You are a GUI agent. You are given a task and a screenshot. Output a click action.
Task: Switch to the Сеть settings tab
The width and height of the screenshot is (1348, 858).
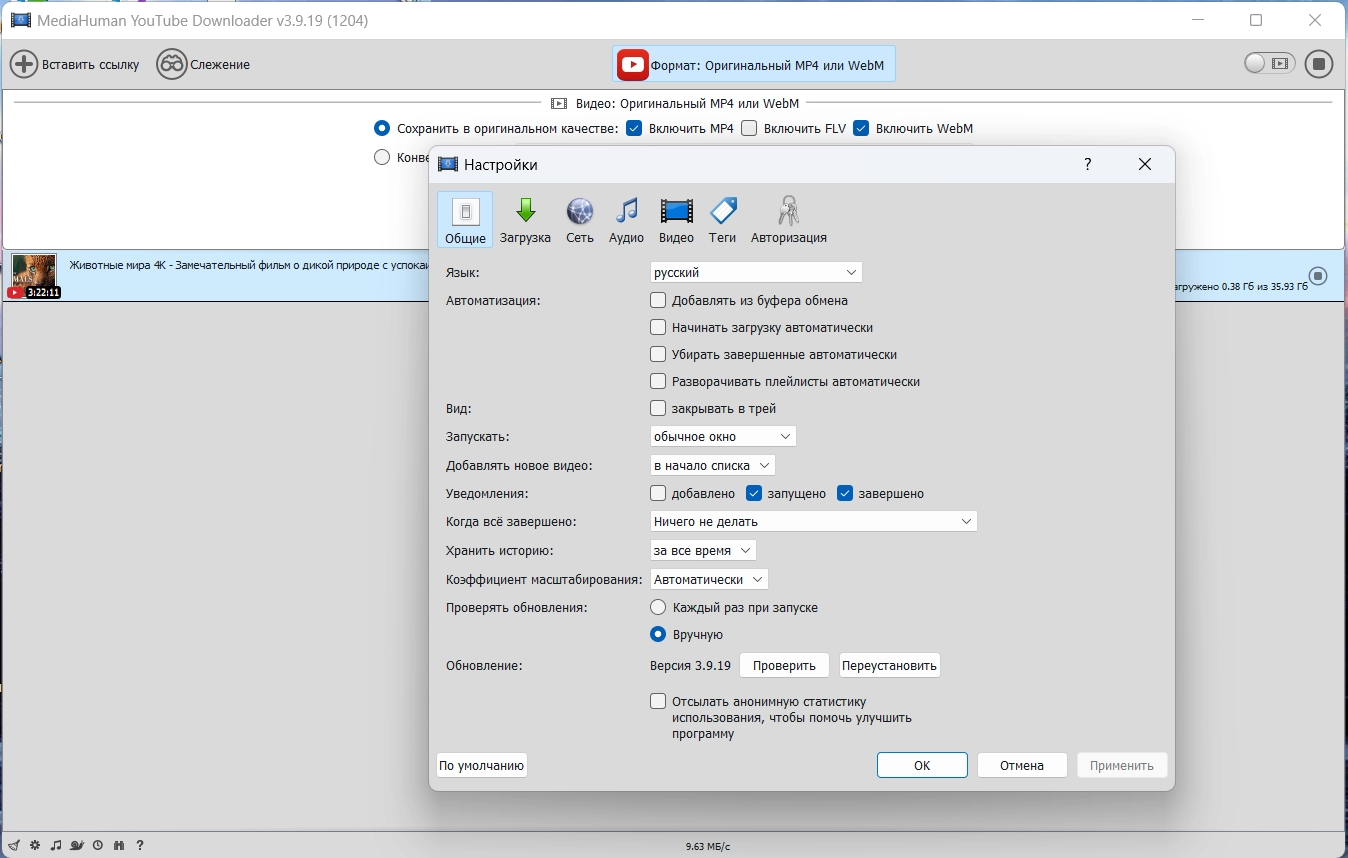580,219
